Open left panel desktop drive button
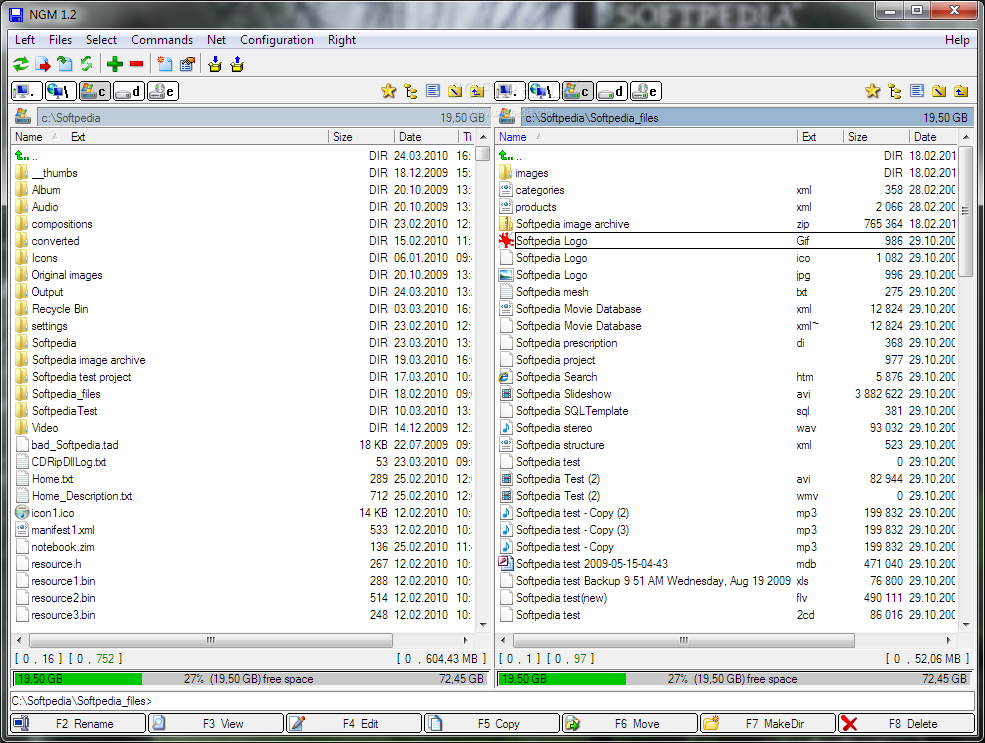 pyautogui.click(x=27, y=92)
